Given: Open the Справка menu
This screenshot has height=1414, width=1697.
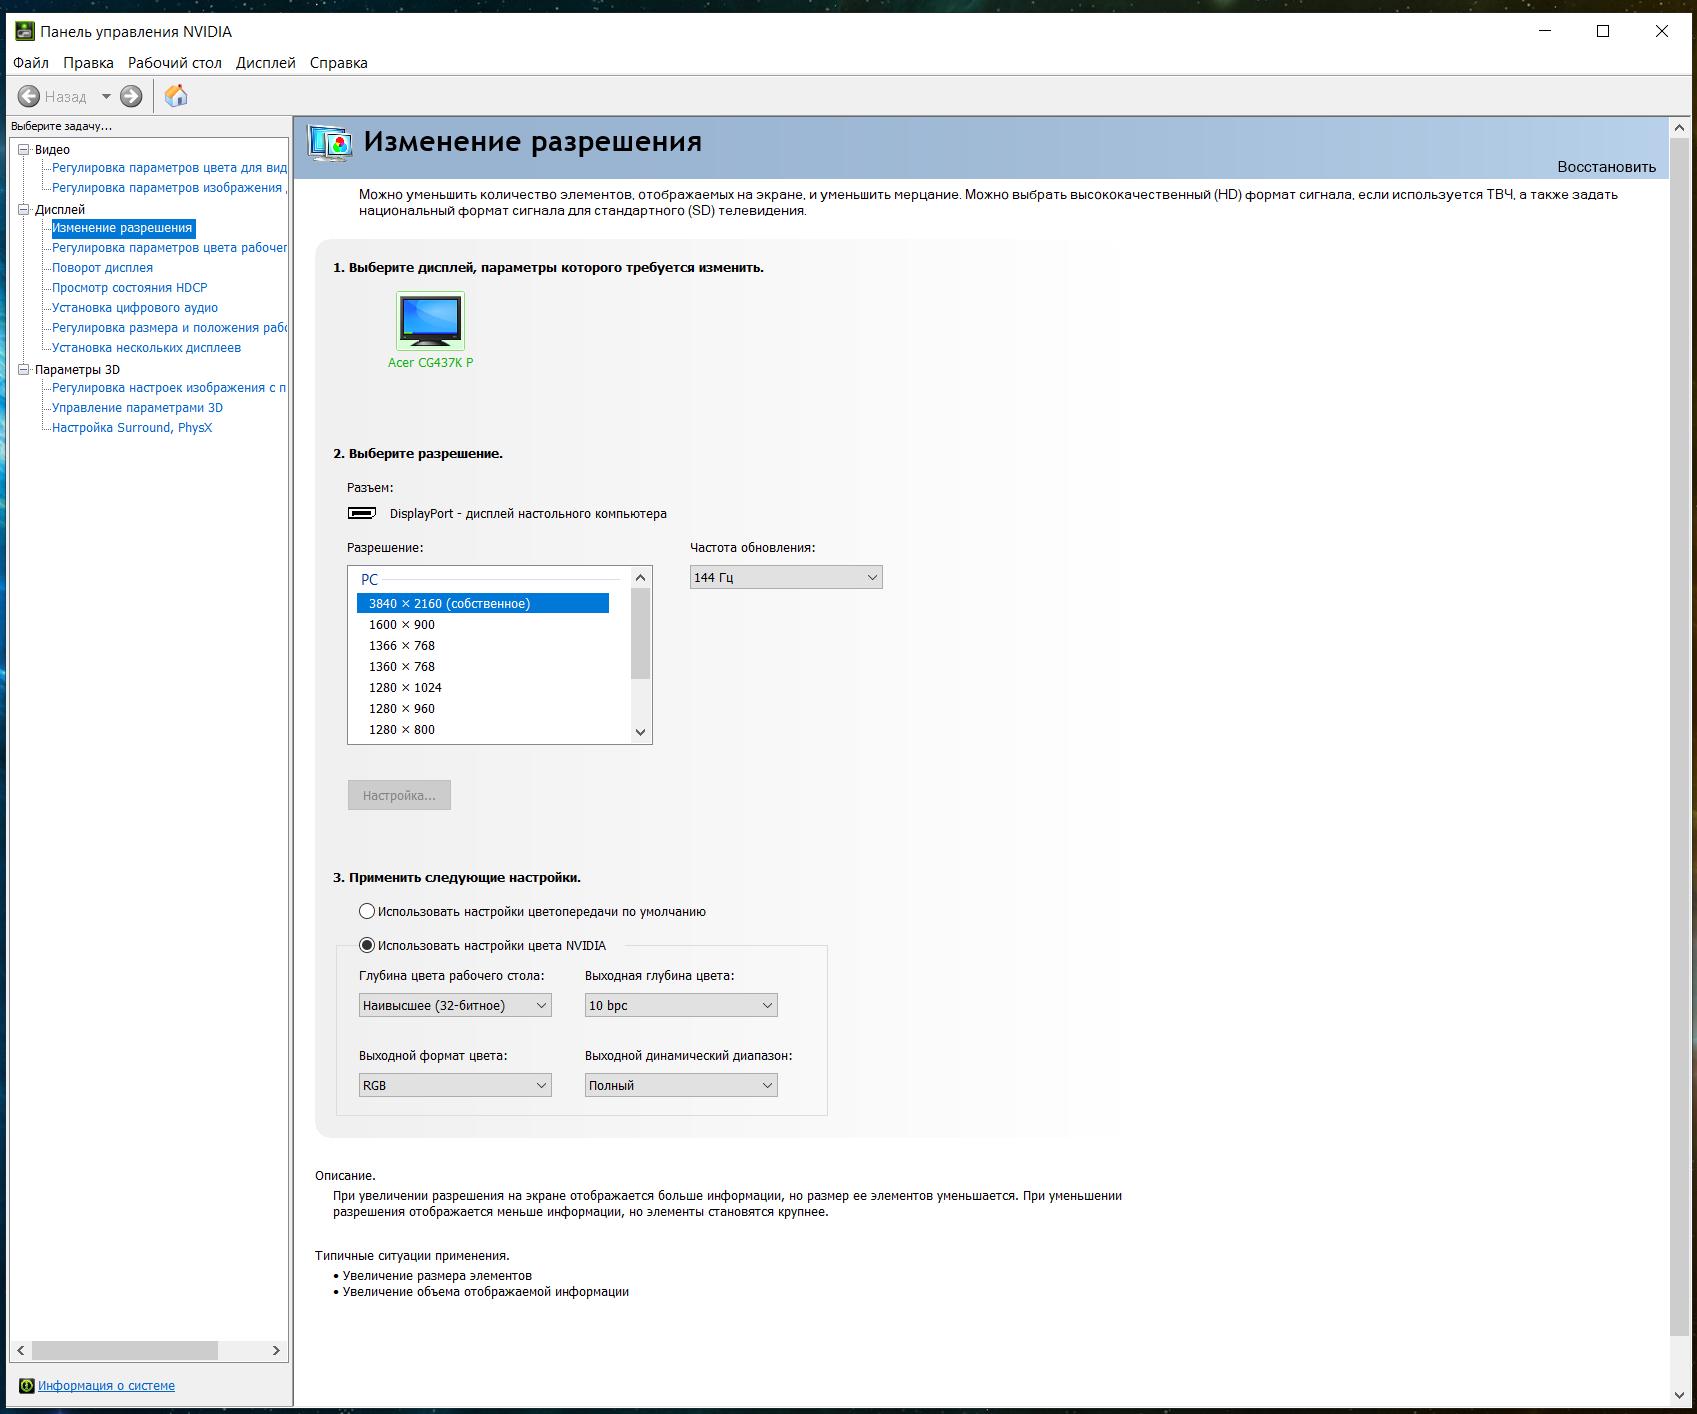Looking at the screenshot, I should tap(339, 63).
